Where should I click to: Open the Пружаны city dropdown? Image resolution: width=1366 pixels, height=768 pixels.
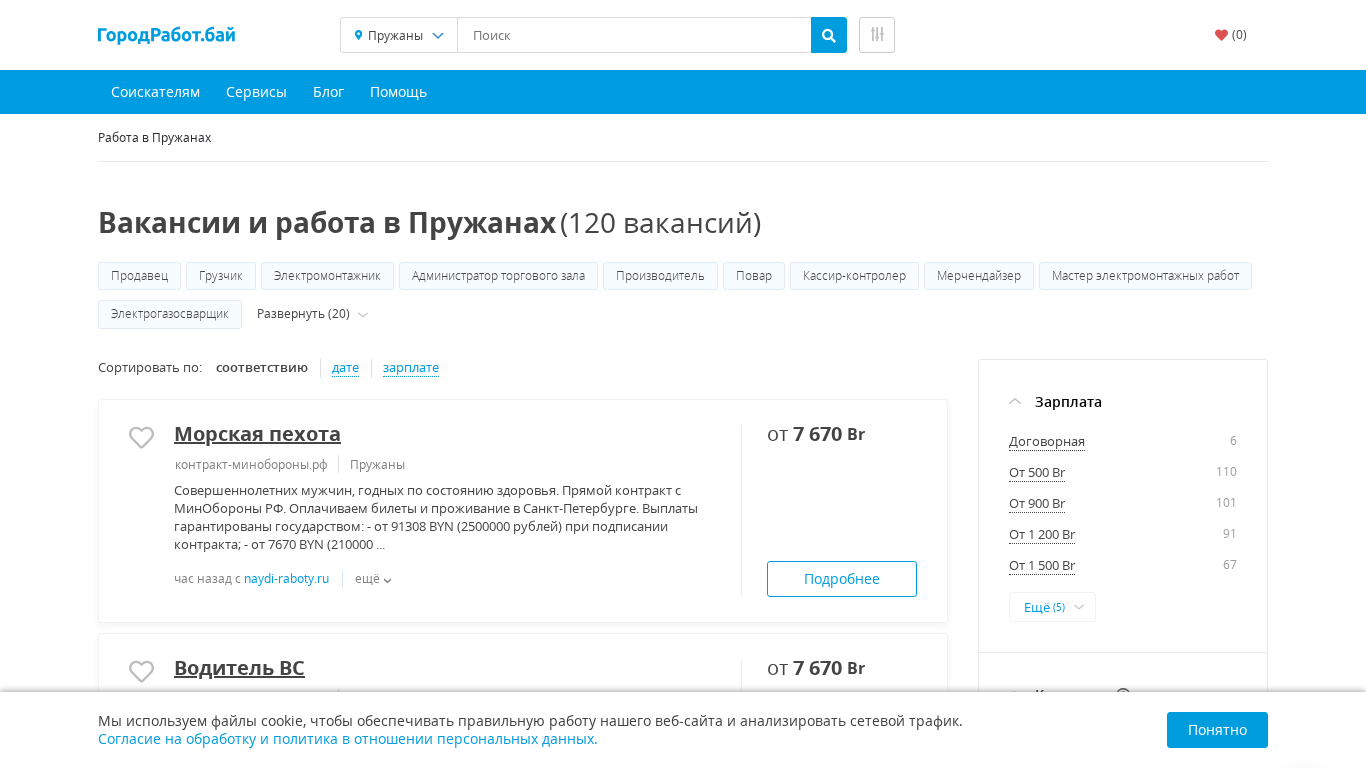pyautogui.click(x=399, y=35)
